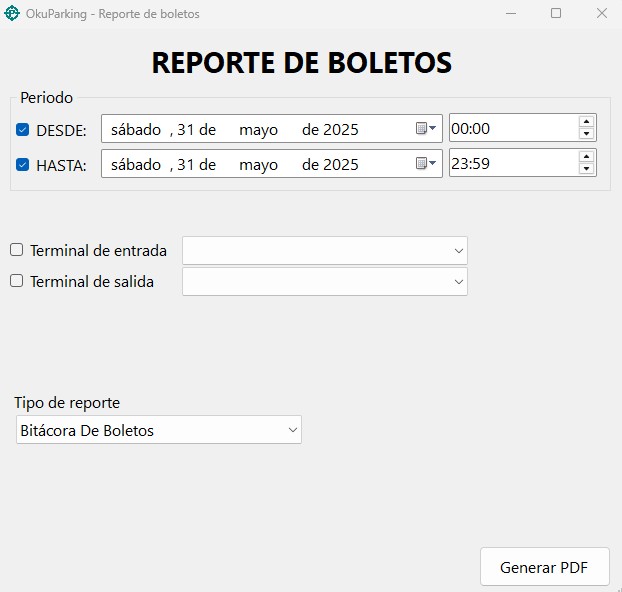Increase the HASTA time with up arrow
622x592 pixels.
[586, 157]
